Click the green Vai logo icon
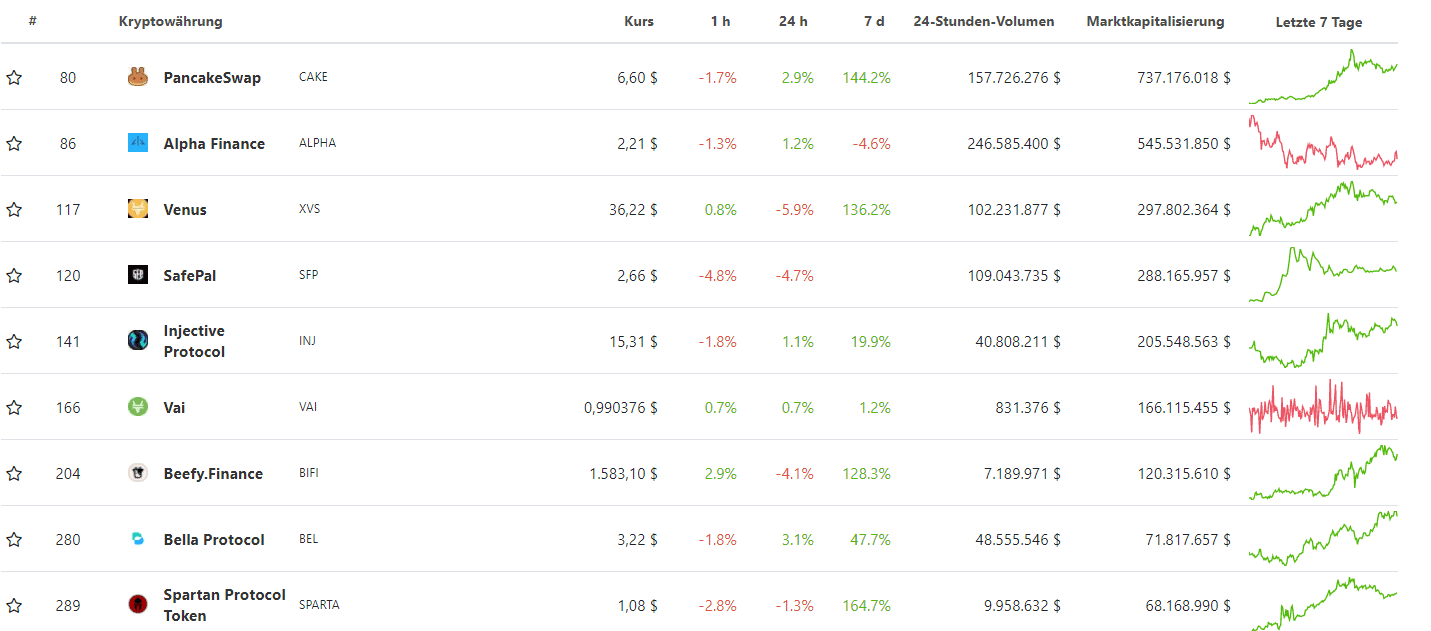 (x=138, y=407)
